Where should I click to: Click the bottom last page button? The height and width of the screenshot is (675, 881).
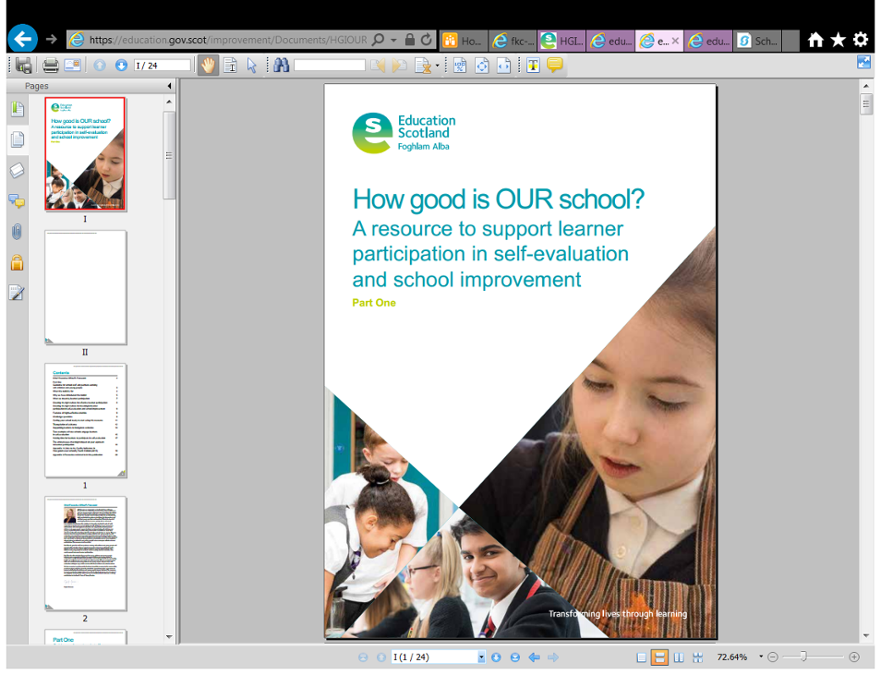[x=515, y=657]
